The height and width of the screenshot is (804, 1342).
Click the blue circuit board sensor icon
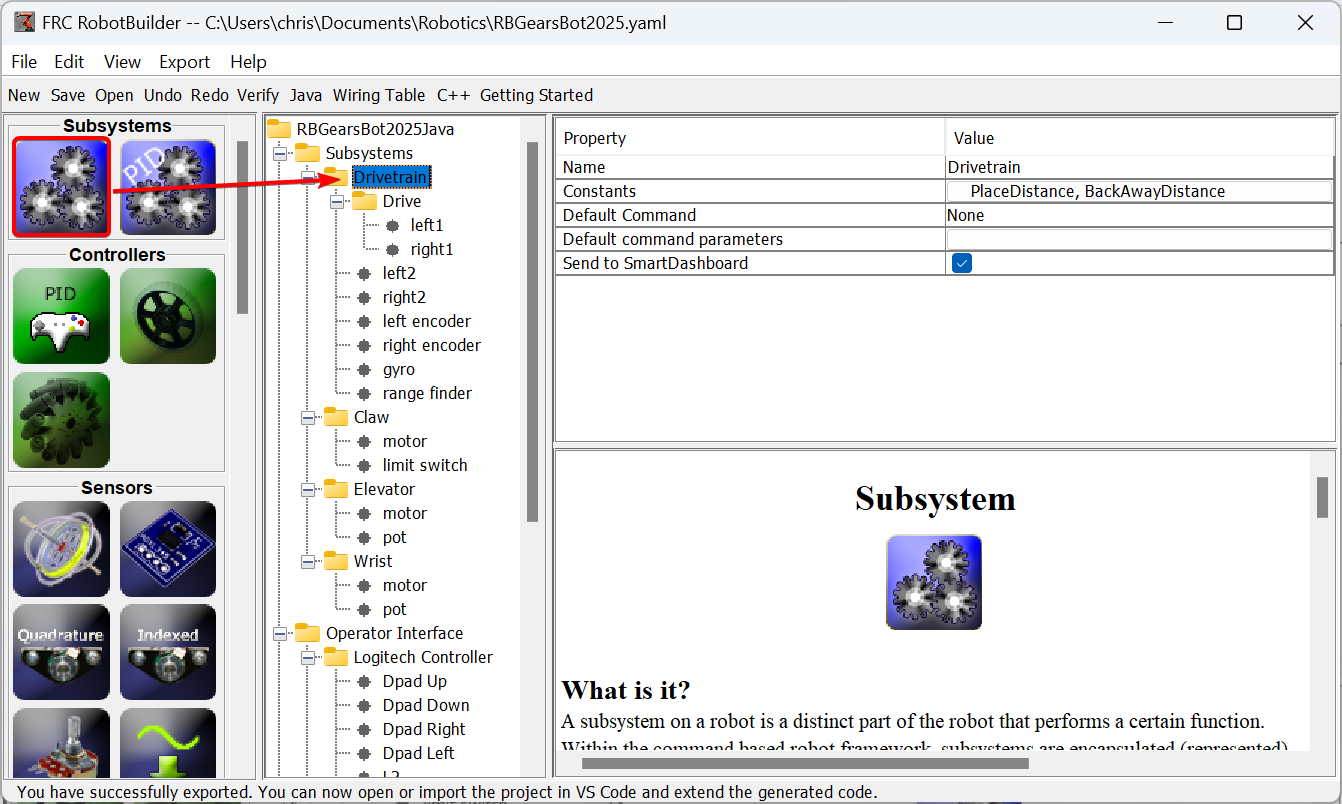(168, 548)
